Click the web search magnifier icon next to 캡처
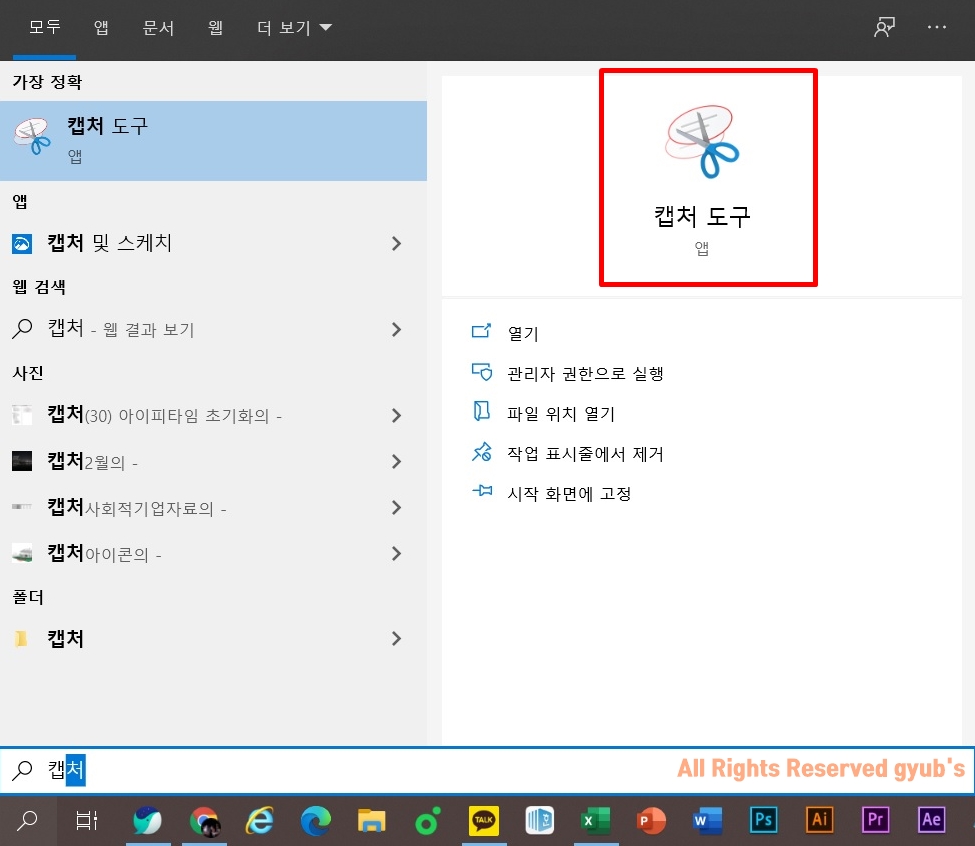Viewport: 975px width, 846px height. (x=22, y=329)
